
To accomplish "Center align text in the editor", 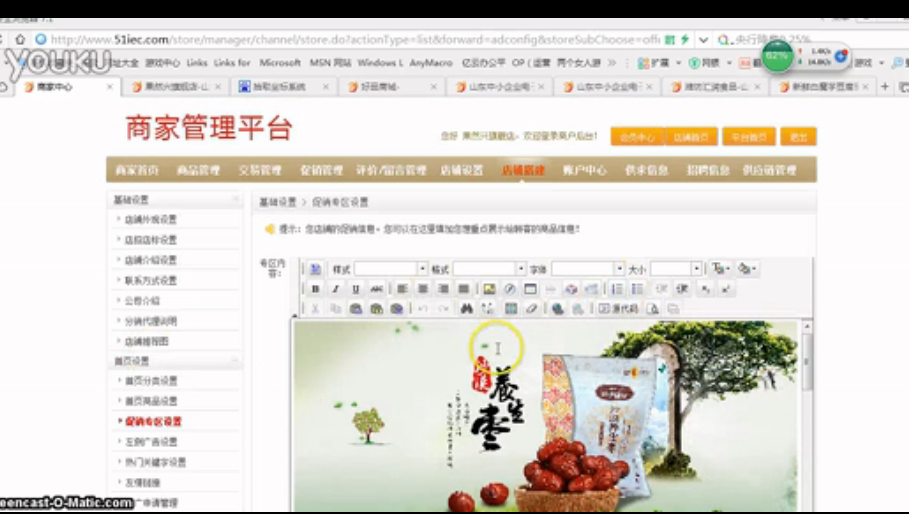I will [x=423, y=289].
